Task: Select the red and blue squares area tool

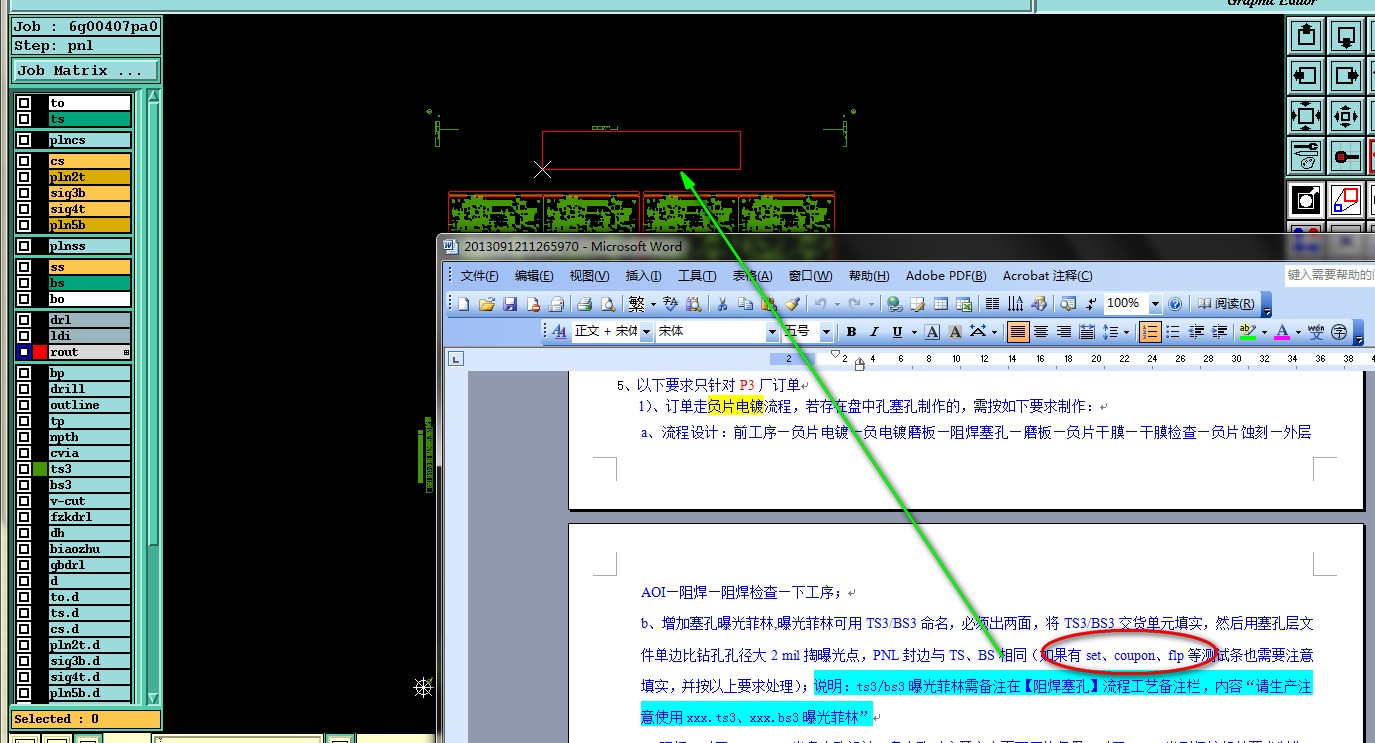Action: [1347, 199]
